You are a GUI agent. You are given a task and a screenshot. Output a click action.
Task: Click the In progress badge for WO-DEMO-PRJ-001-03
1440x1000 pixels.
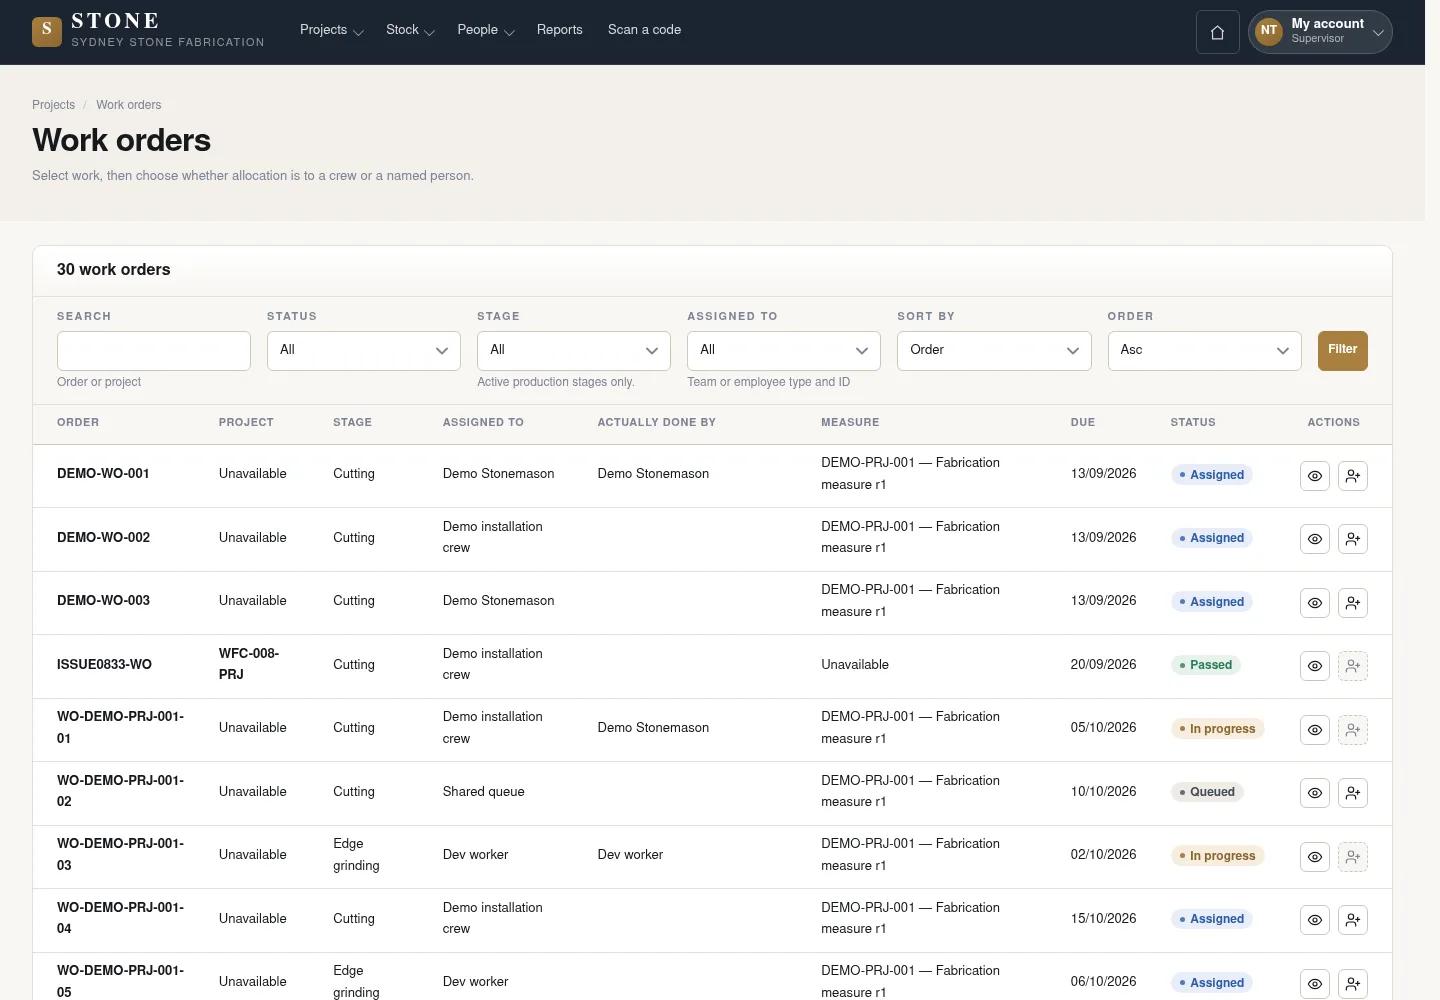(x=1217, y=856)
